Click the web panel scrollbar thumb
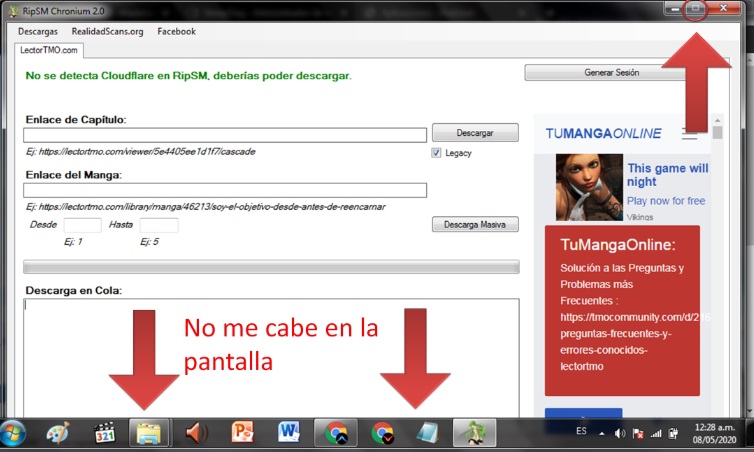The image size is (754, 452). [x=717, y=132]
